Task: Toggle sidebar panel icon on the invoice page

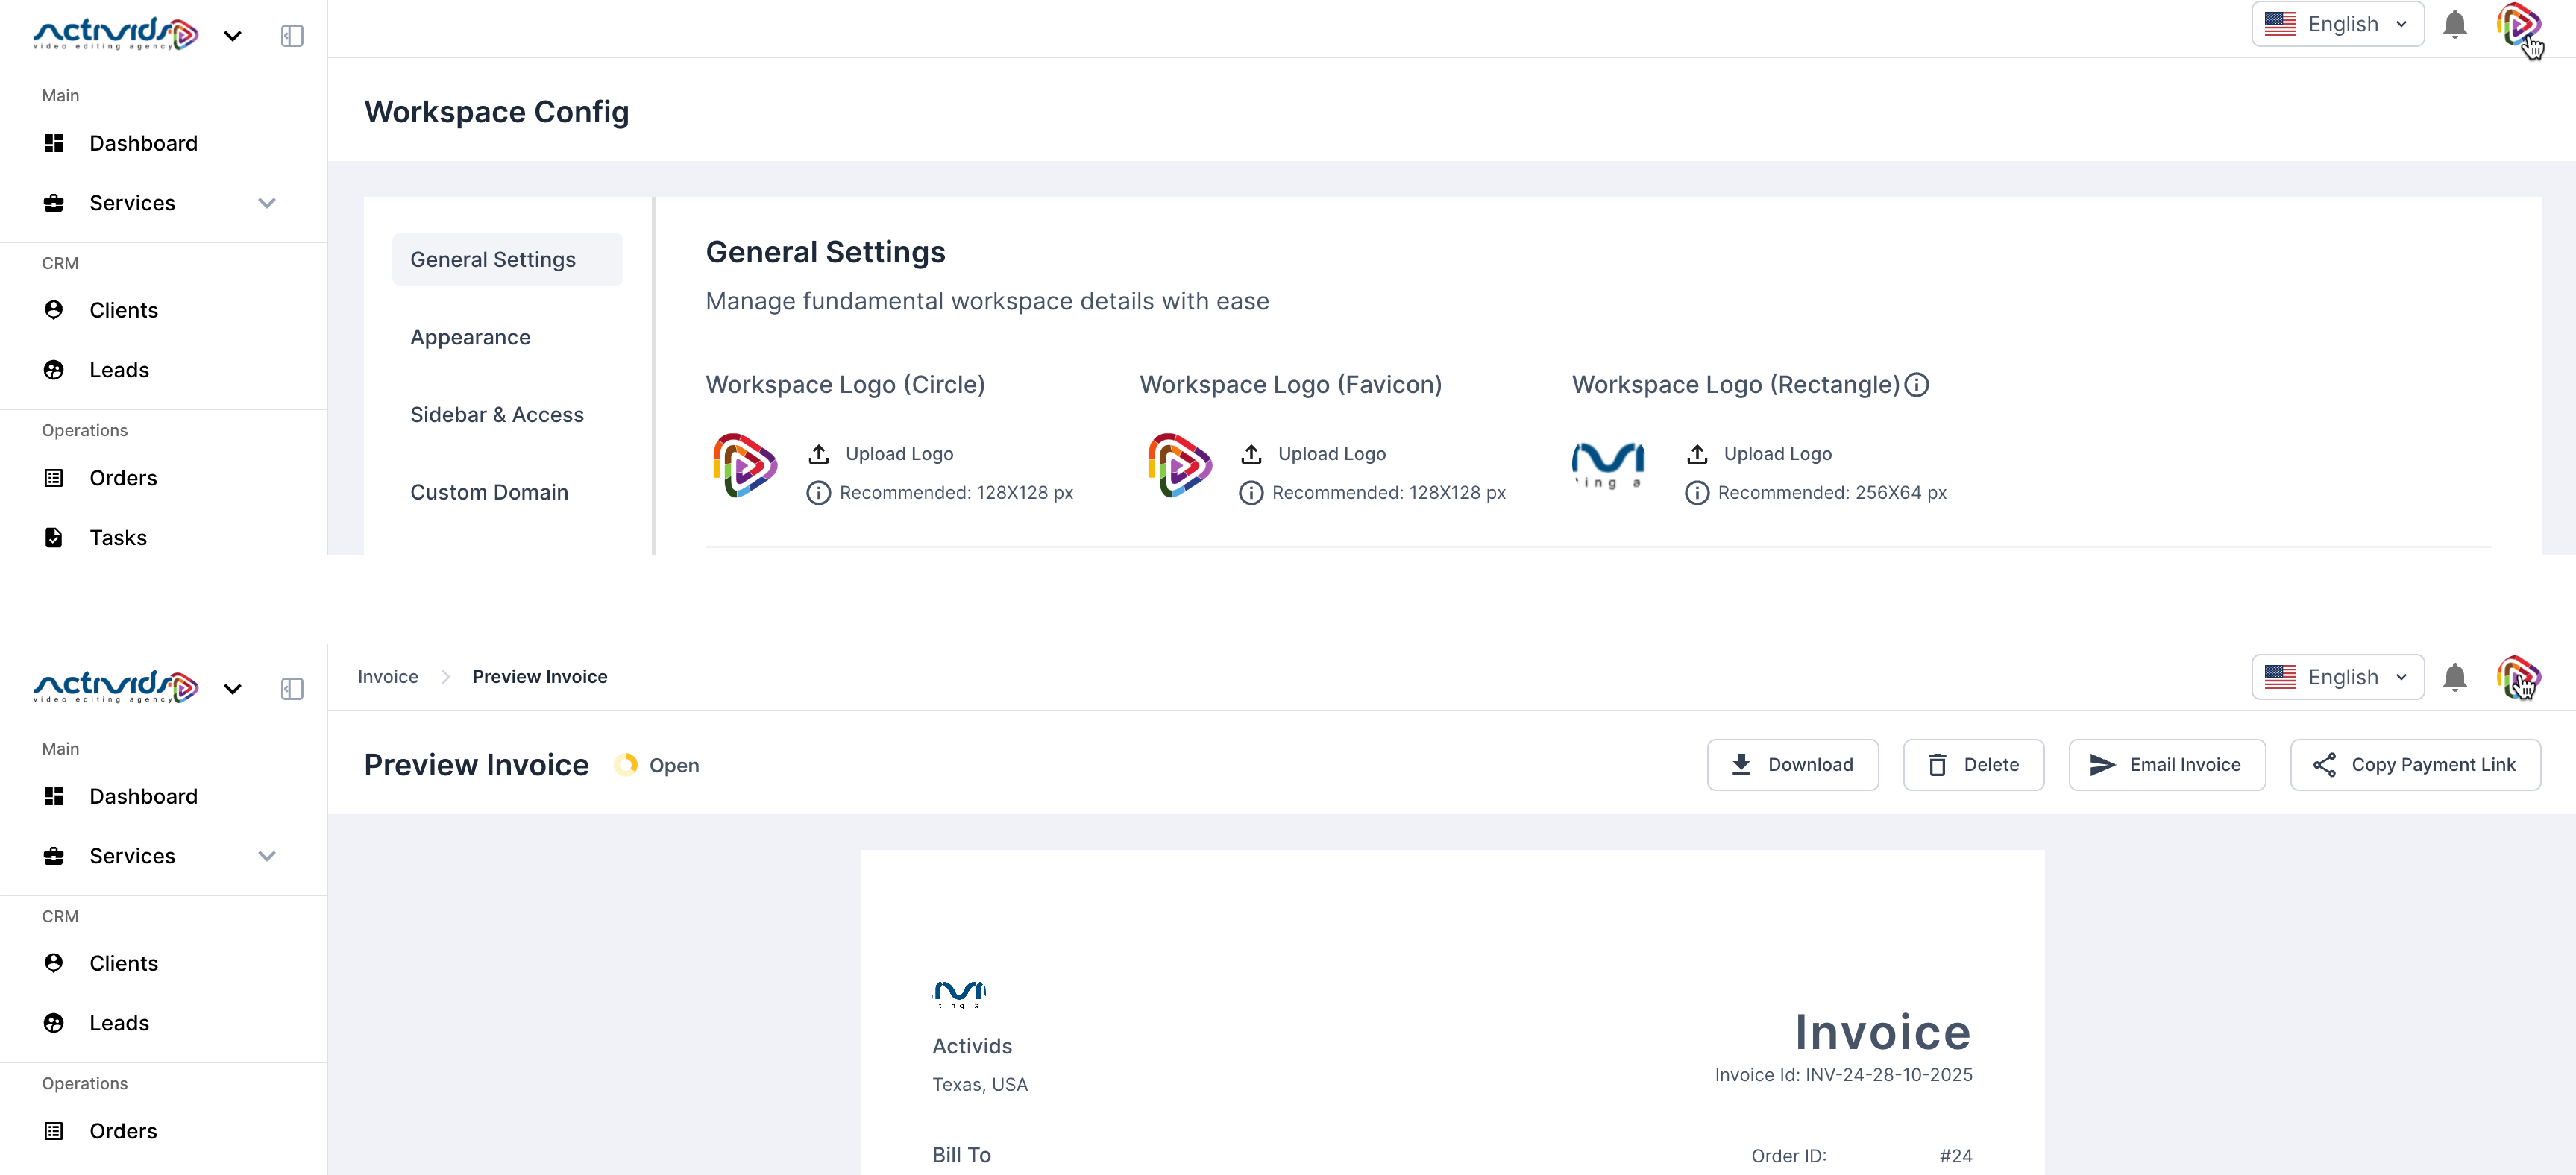Action: tap(292, 689)
